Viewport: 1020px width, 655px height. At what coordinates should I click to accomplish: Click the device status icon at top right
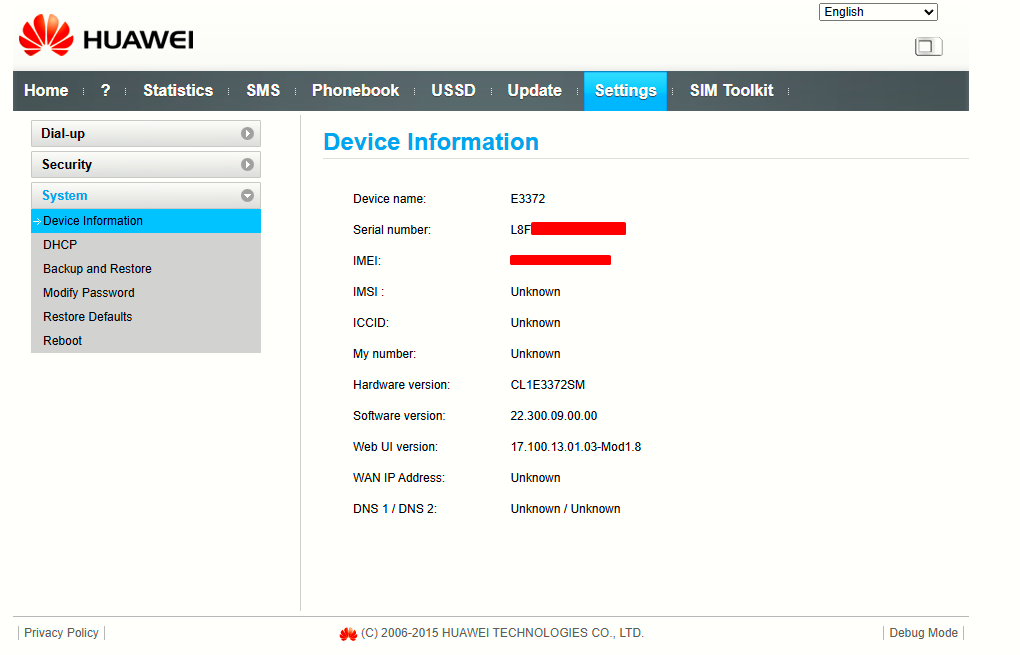tap(928, 47)
